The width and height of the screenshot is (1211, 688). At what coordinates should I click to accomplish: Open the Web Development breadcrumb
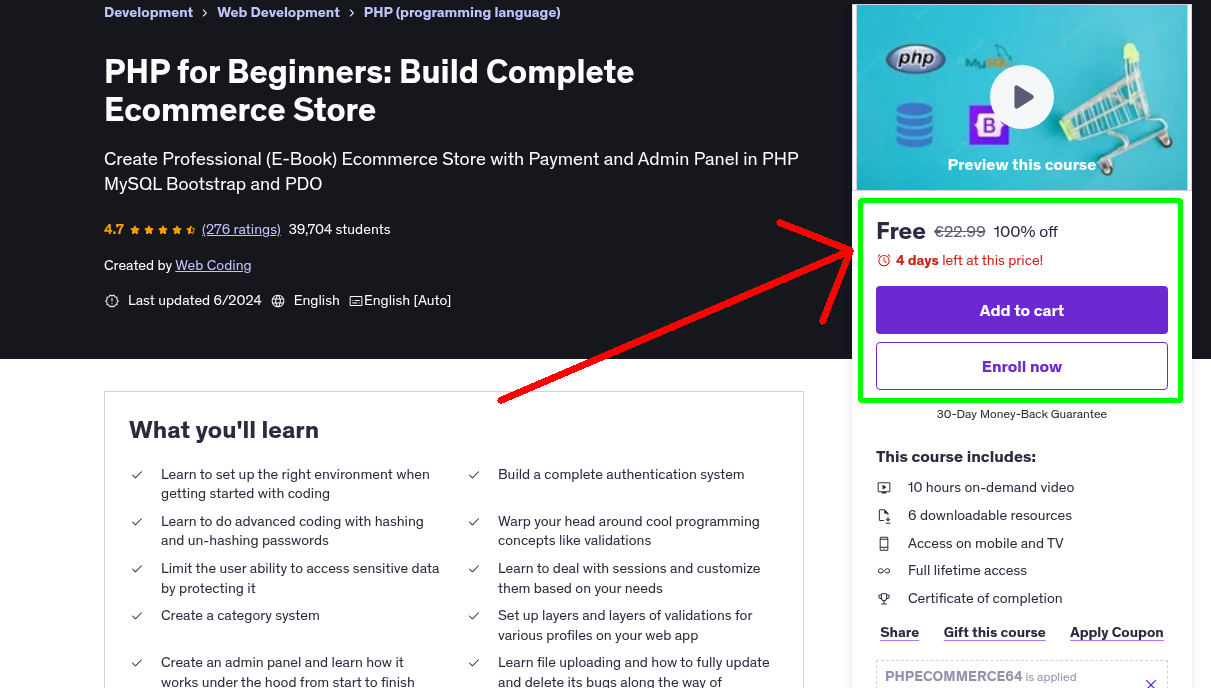tap(279, 13)
